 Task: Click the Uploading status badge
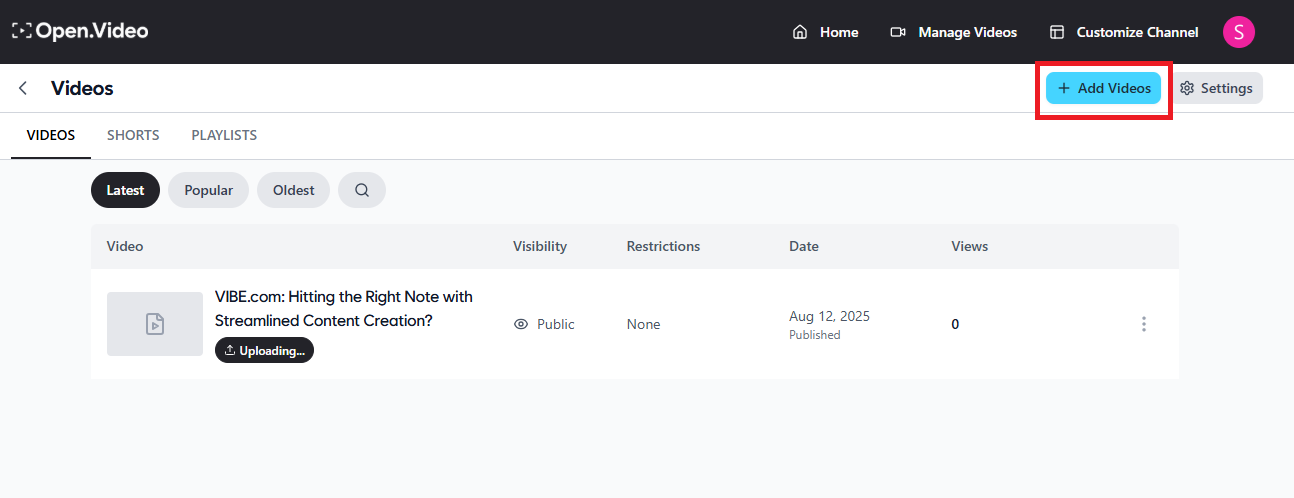264,350
